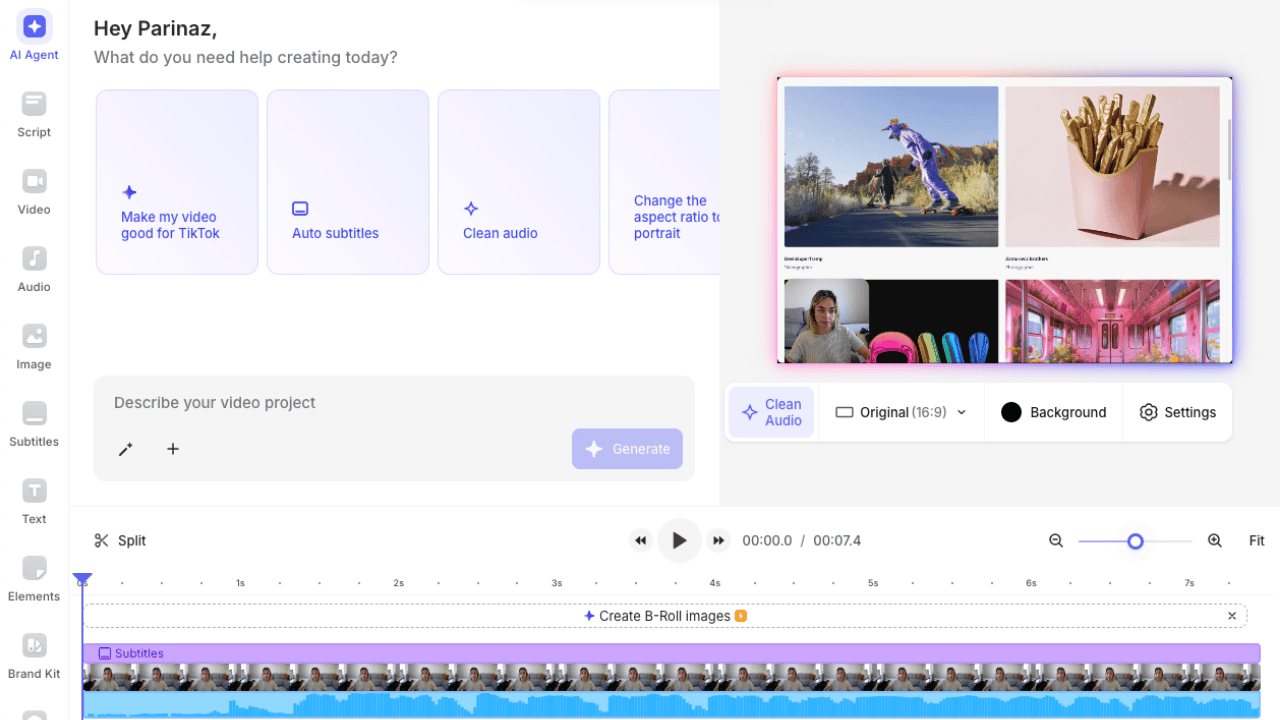Open Brand Kit from the sidebar
The image size is (1280, 720).
pyautogui.click(x=33, y=655)
